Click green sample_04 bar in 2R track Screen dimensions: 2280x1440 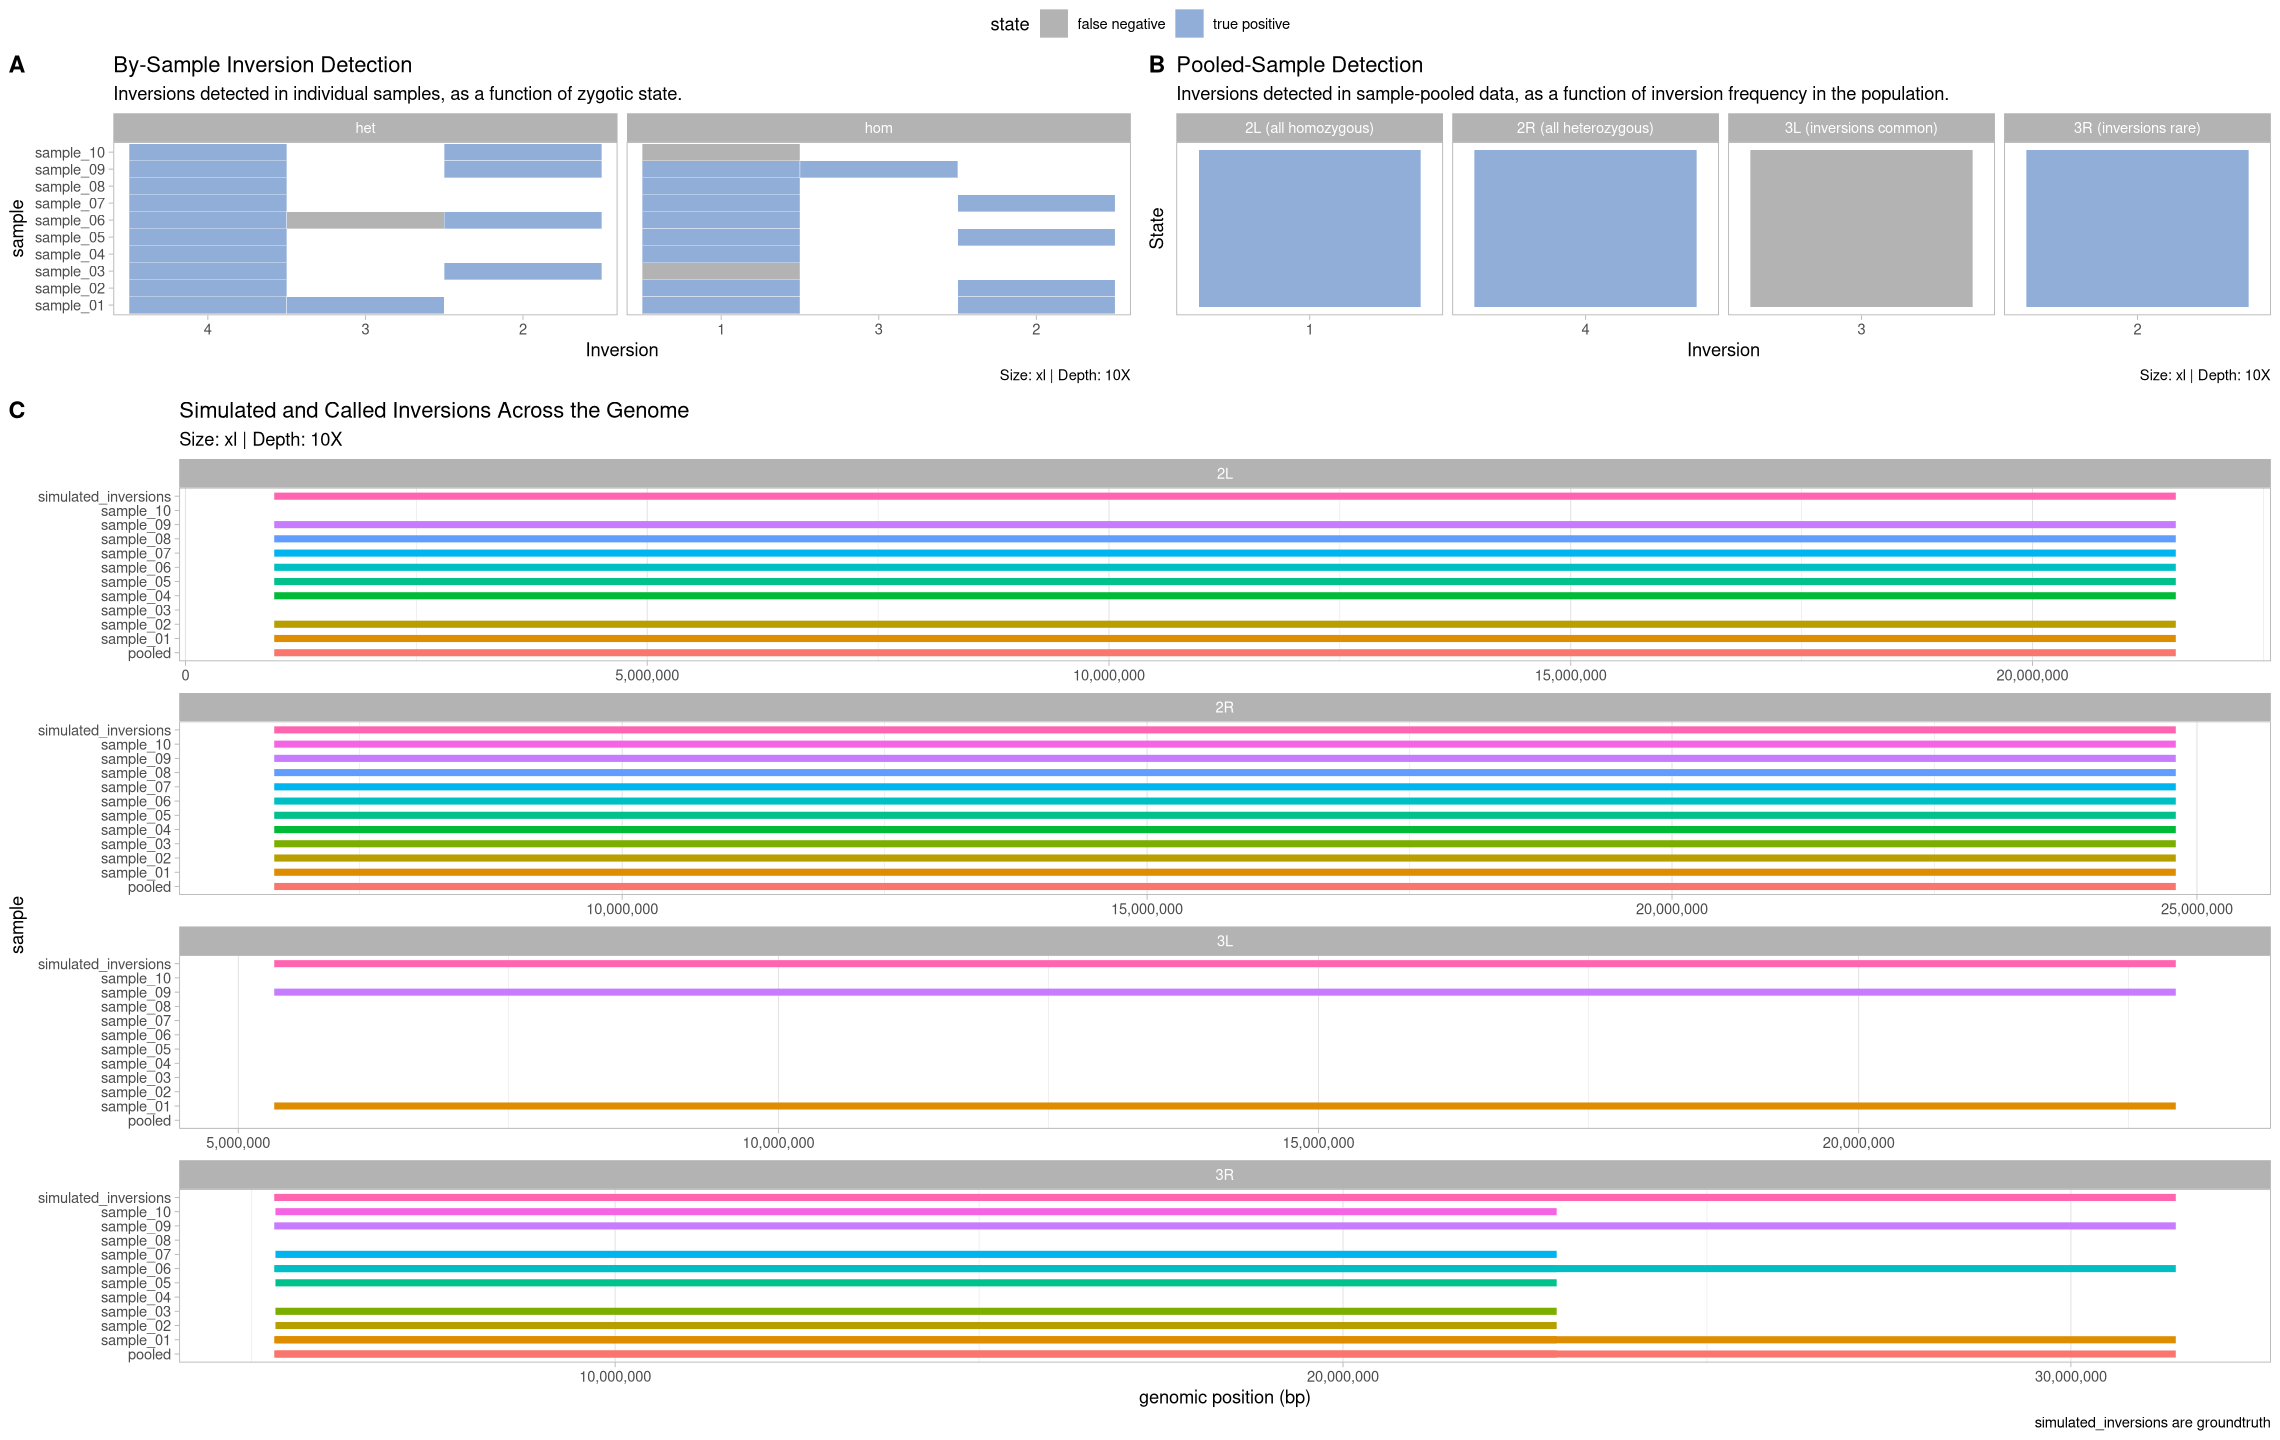(1225, 830)
